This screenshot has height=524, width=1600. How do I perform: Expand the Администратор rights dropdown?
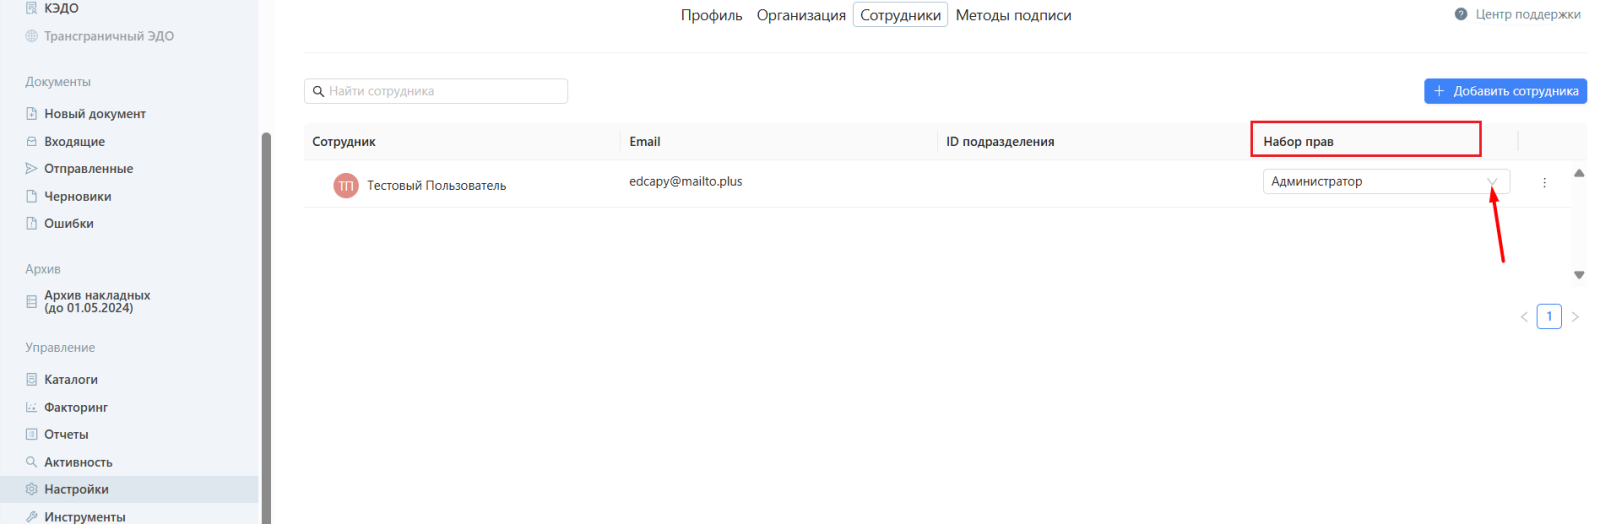pyautogui.click(x=1491, y=182)
